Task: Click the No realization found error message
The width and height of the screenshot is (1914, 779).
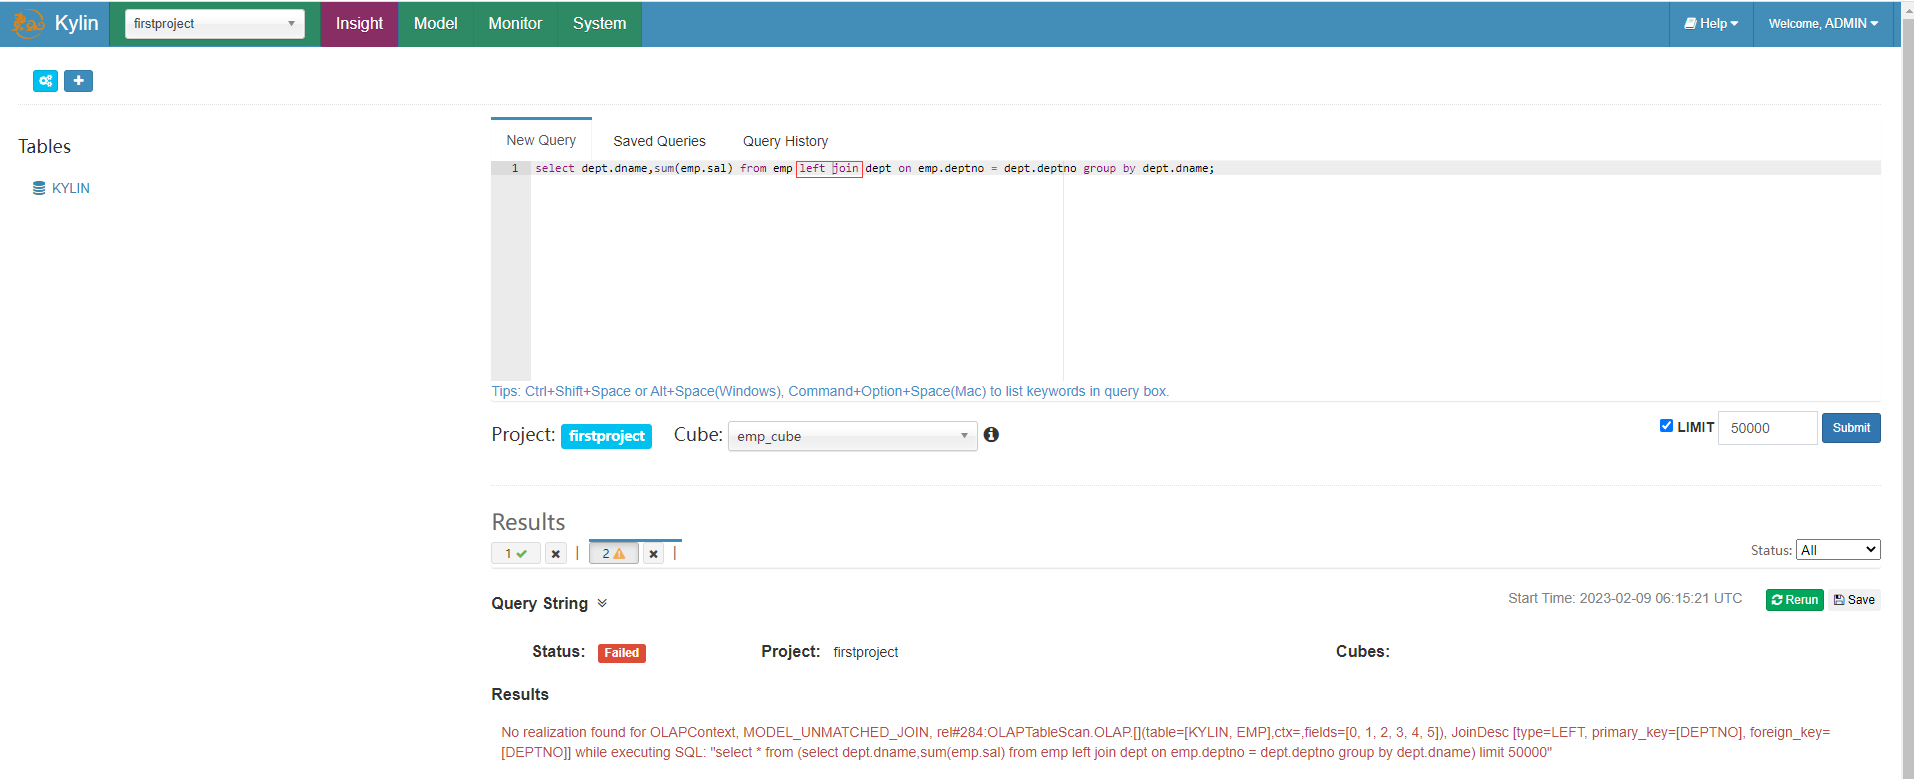Action: pos(1165,742)
